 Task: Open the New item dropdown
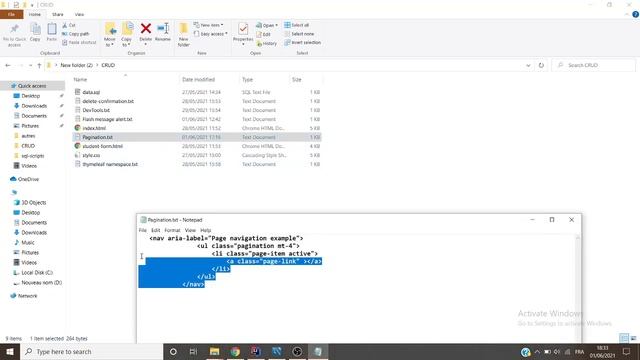tap(208, 25)
